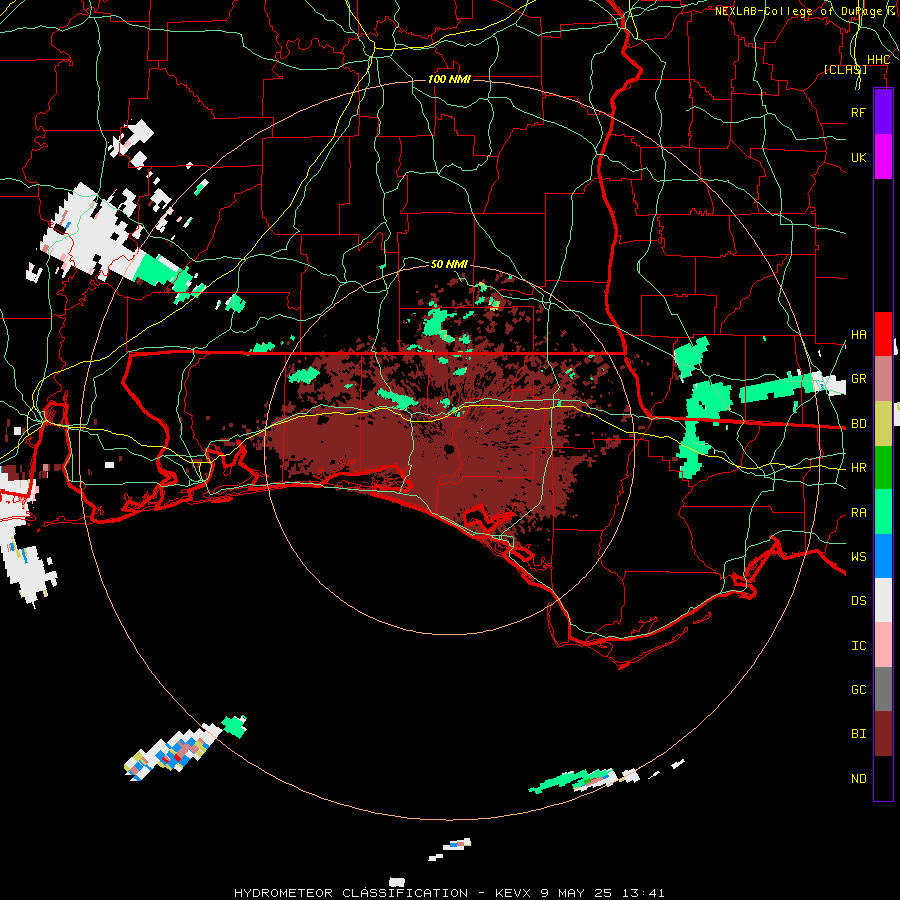The image size is (900, 900).
Task: Click the 'HR' legend label
Action: coord(858,468)
